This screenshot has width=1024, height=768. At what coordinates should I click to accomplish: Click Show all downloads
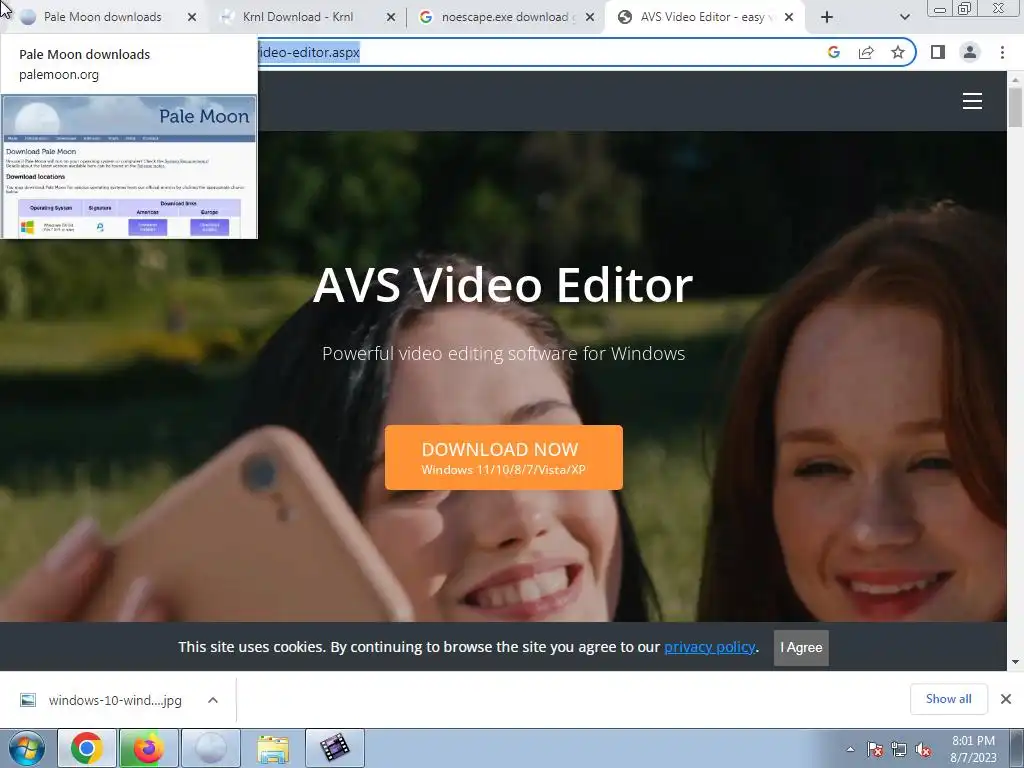948,699
